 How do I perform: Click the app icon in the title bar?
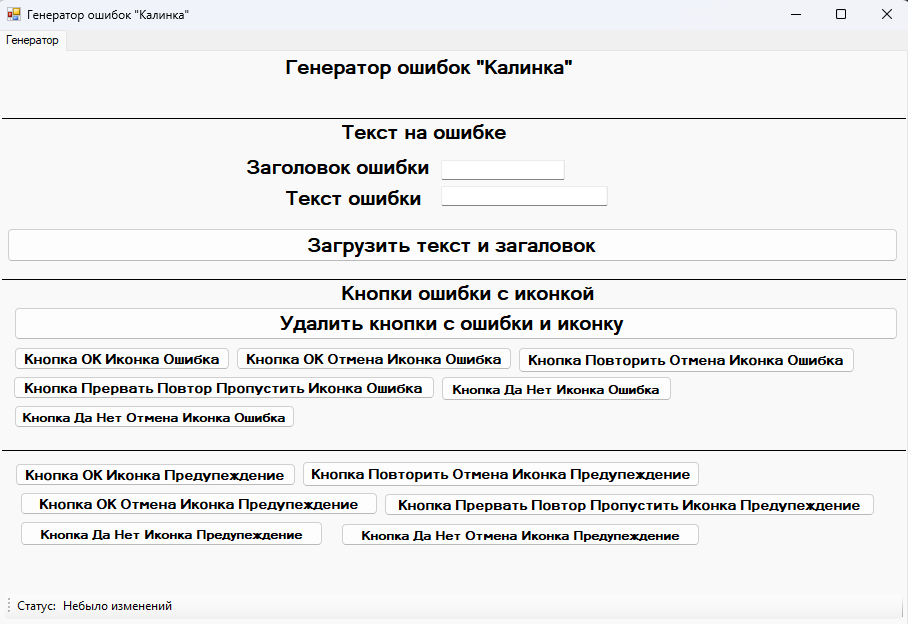[x=14, y=15]
